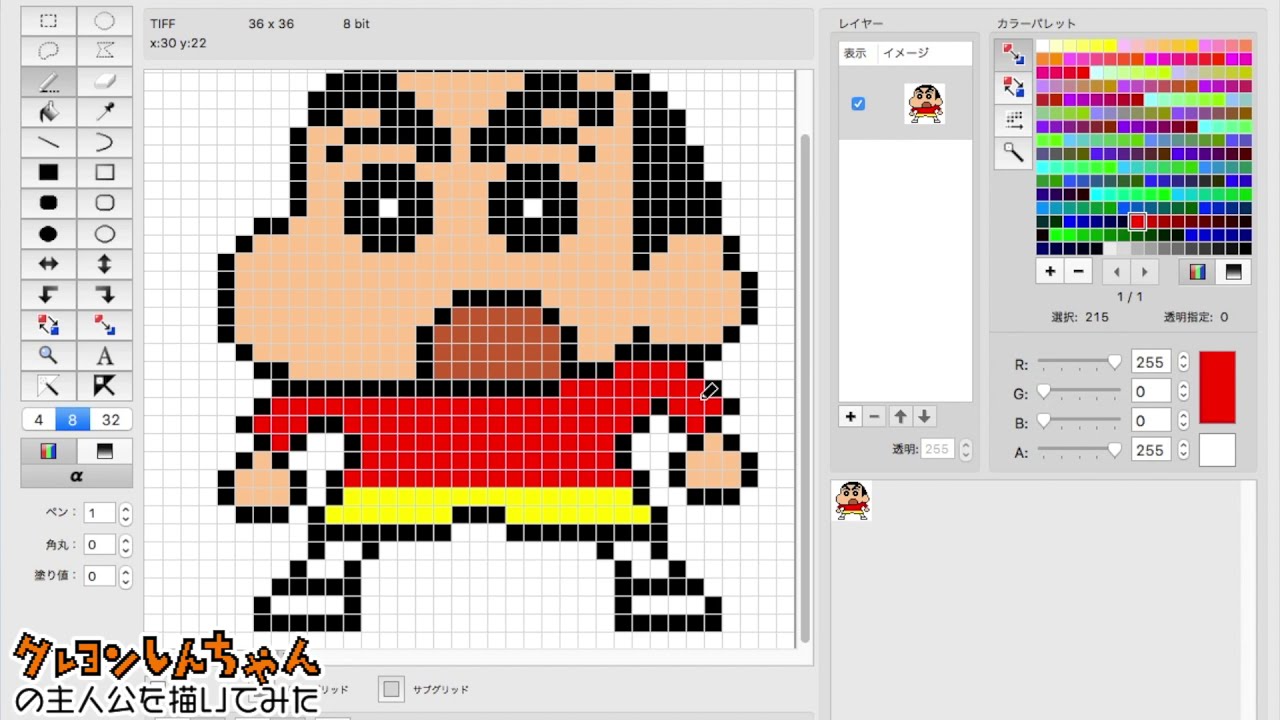Activate the pencil drawing tool
This screenshot has height=720, width=1280.
point(48,81)
